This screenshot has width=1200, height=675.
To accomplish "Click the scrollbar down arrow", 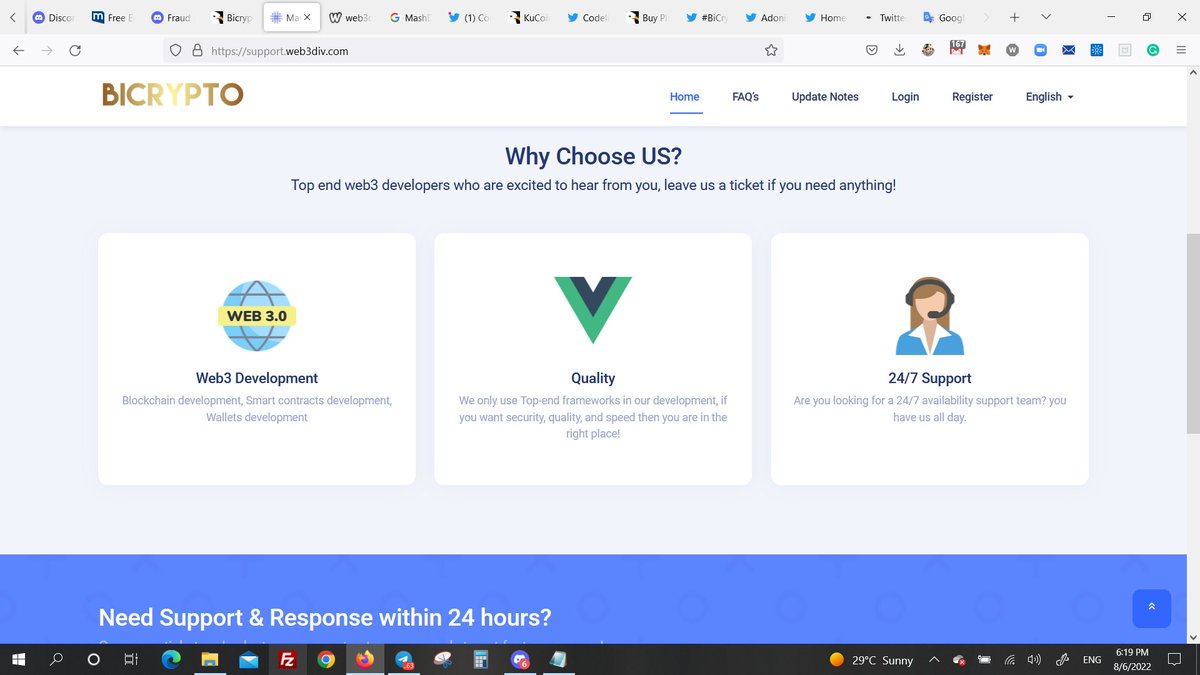I will (1191, 637).
